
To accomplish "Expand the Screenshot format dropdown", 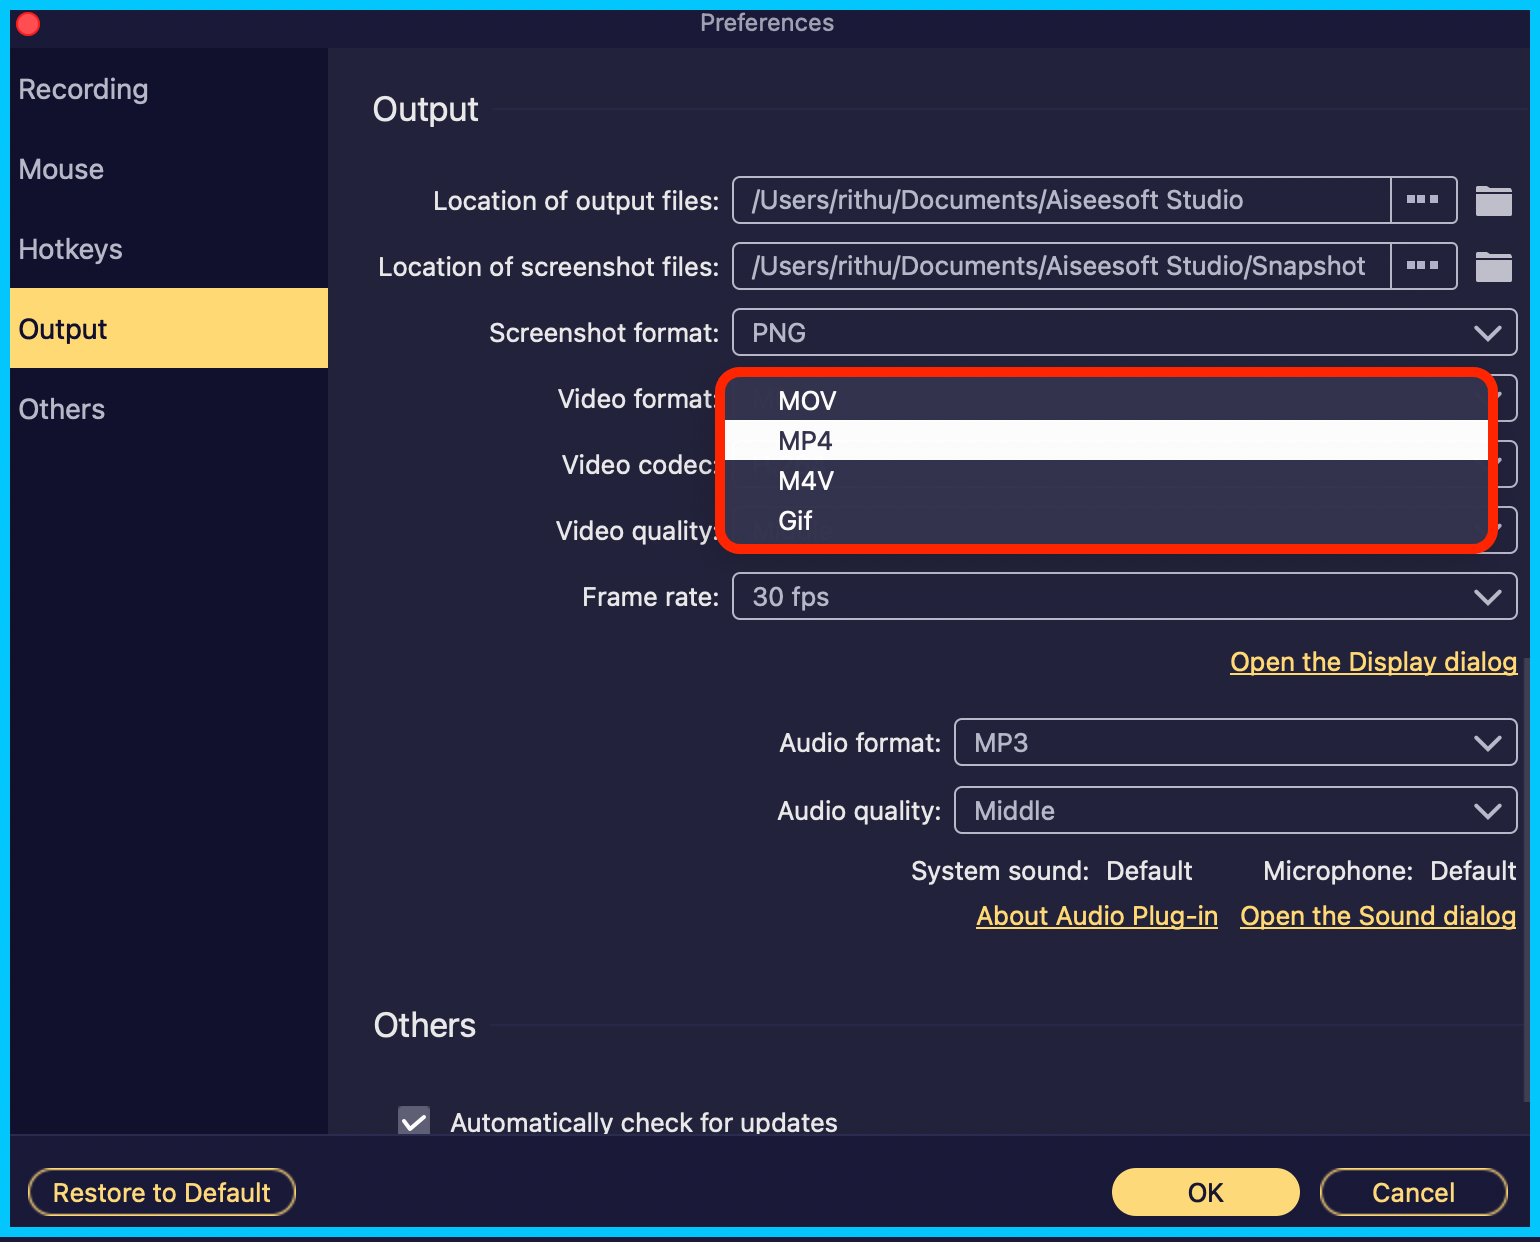I will [1124, 332].
